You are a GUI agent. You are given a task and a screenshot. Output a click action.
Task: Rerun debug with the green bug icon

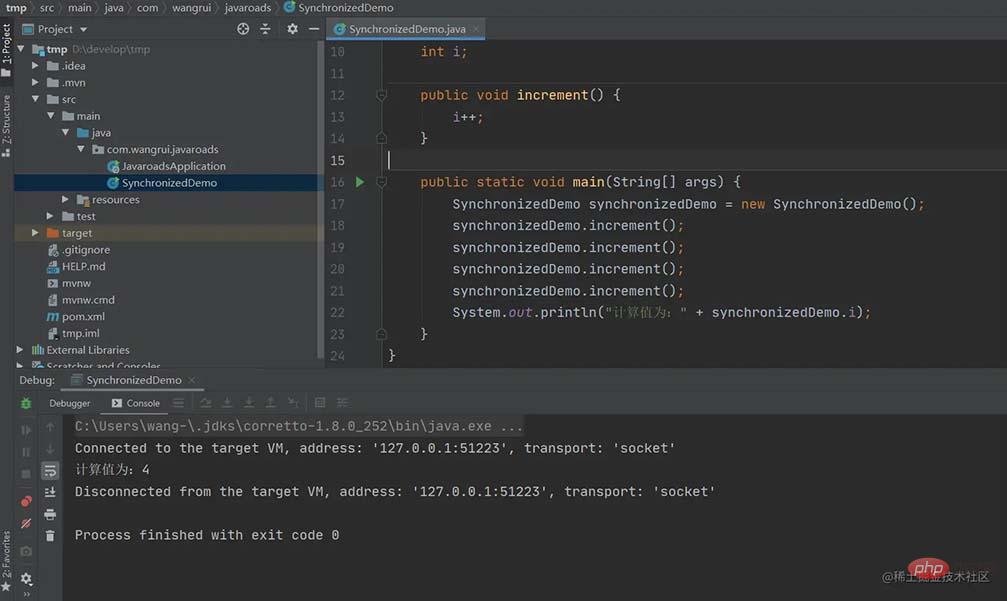(x=26, y=403)
